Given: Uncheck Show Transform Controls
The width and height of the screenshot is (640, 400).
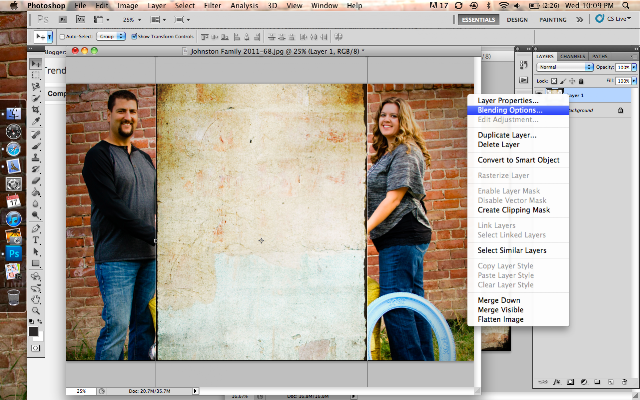Looking at the screenshot, I should tap(134, 37).
